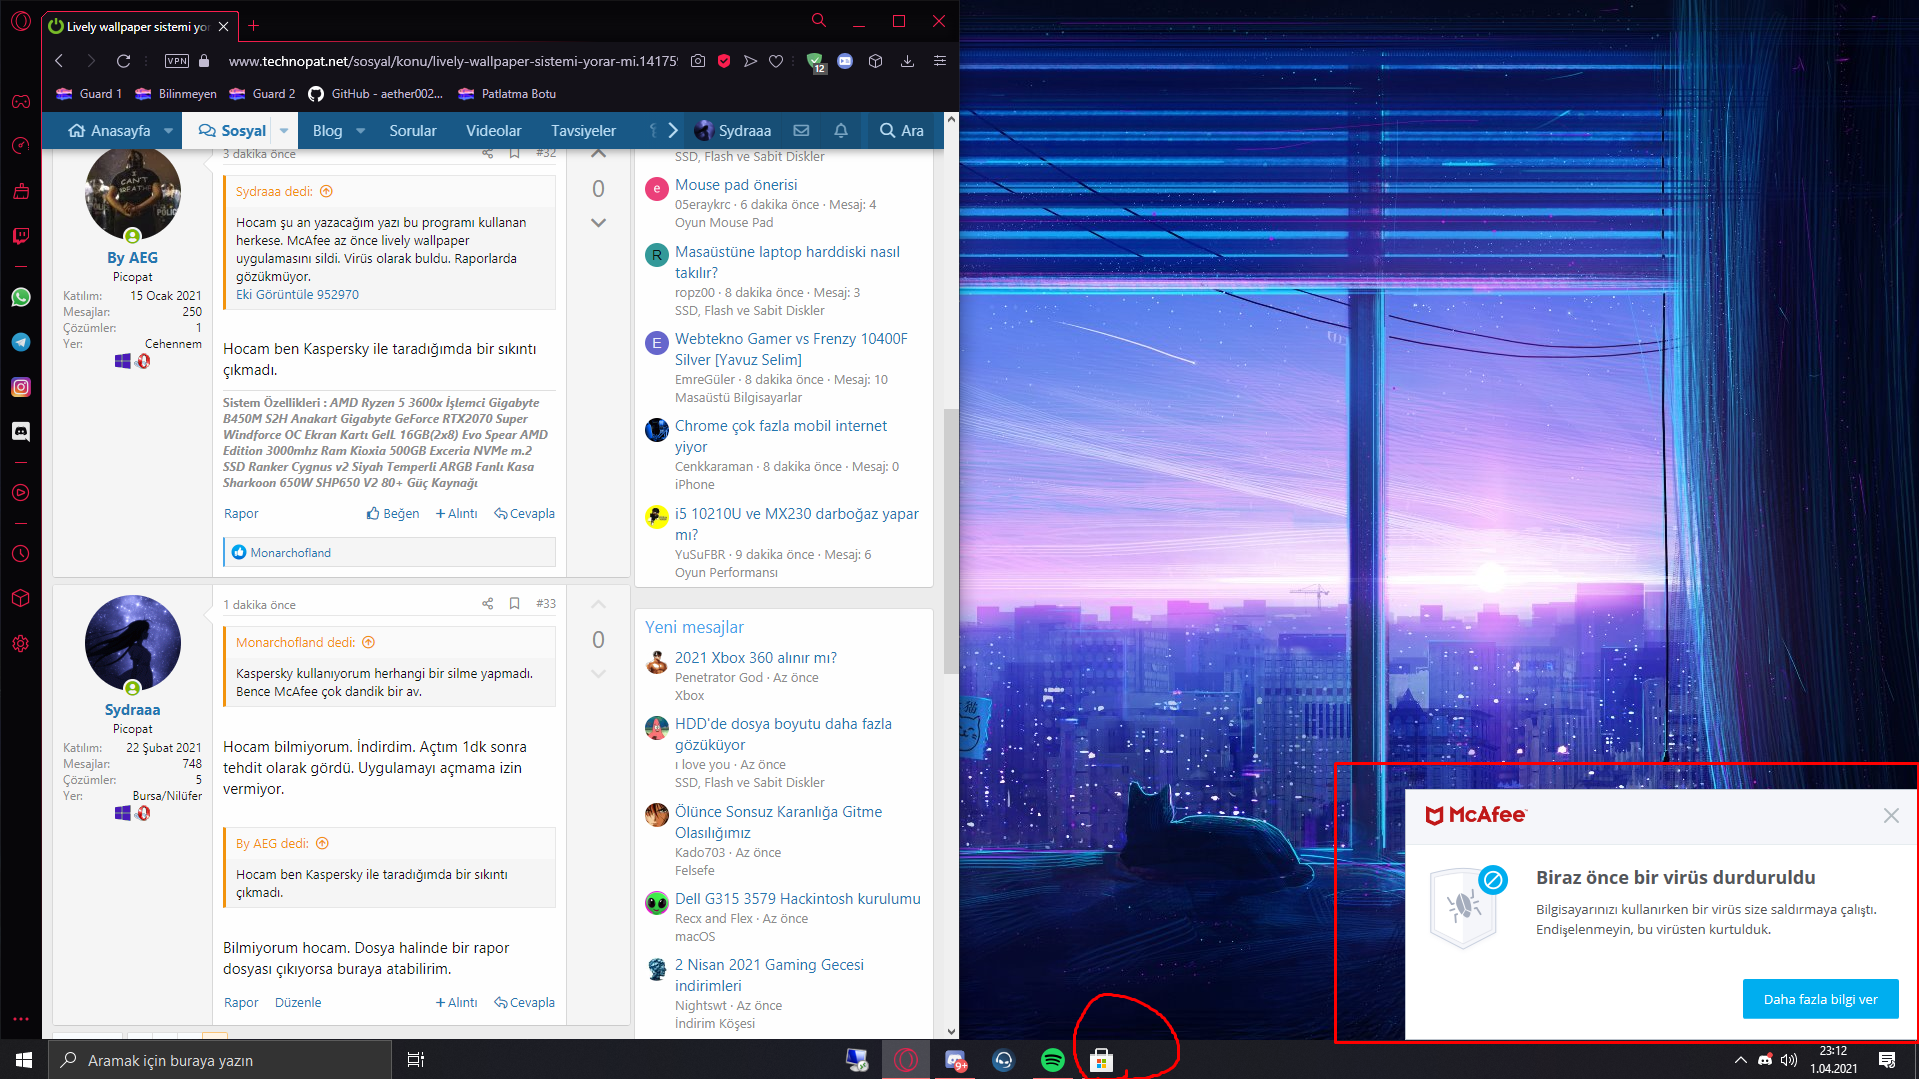Open history clock icon in sidebar

21,554
